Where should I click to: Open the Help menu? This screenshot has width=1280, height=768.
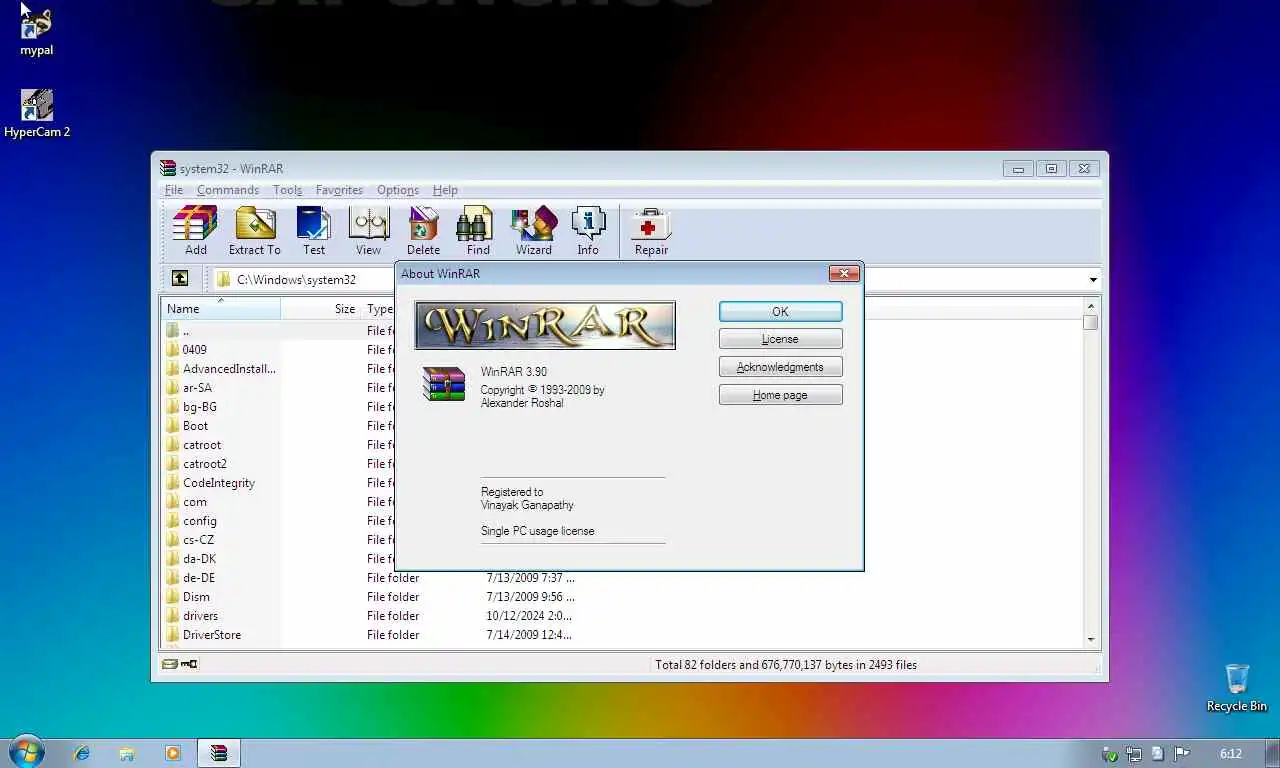(x=445, y=190)
